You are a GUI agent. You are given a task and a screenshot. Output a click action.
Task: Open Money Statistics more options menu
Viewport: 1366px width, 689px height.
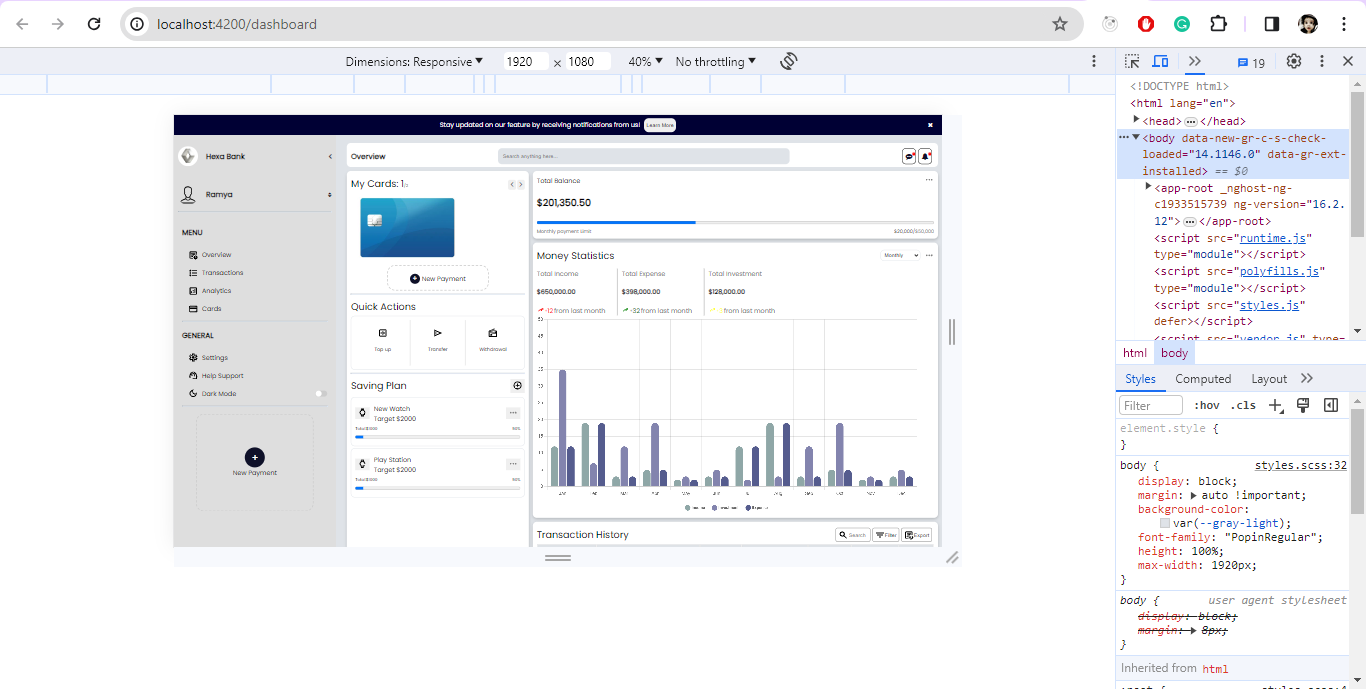coord(929,255)
